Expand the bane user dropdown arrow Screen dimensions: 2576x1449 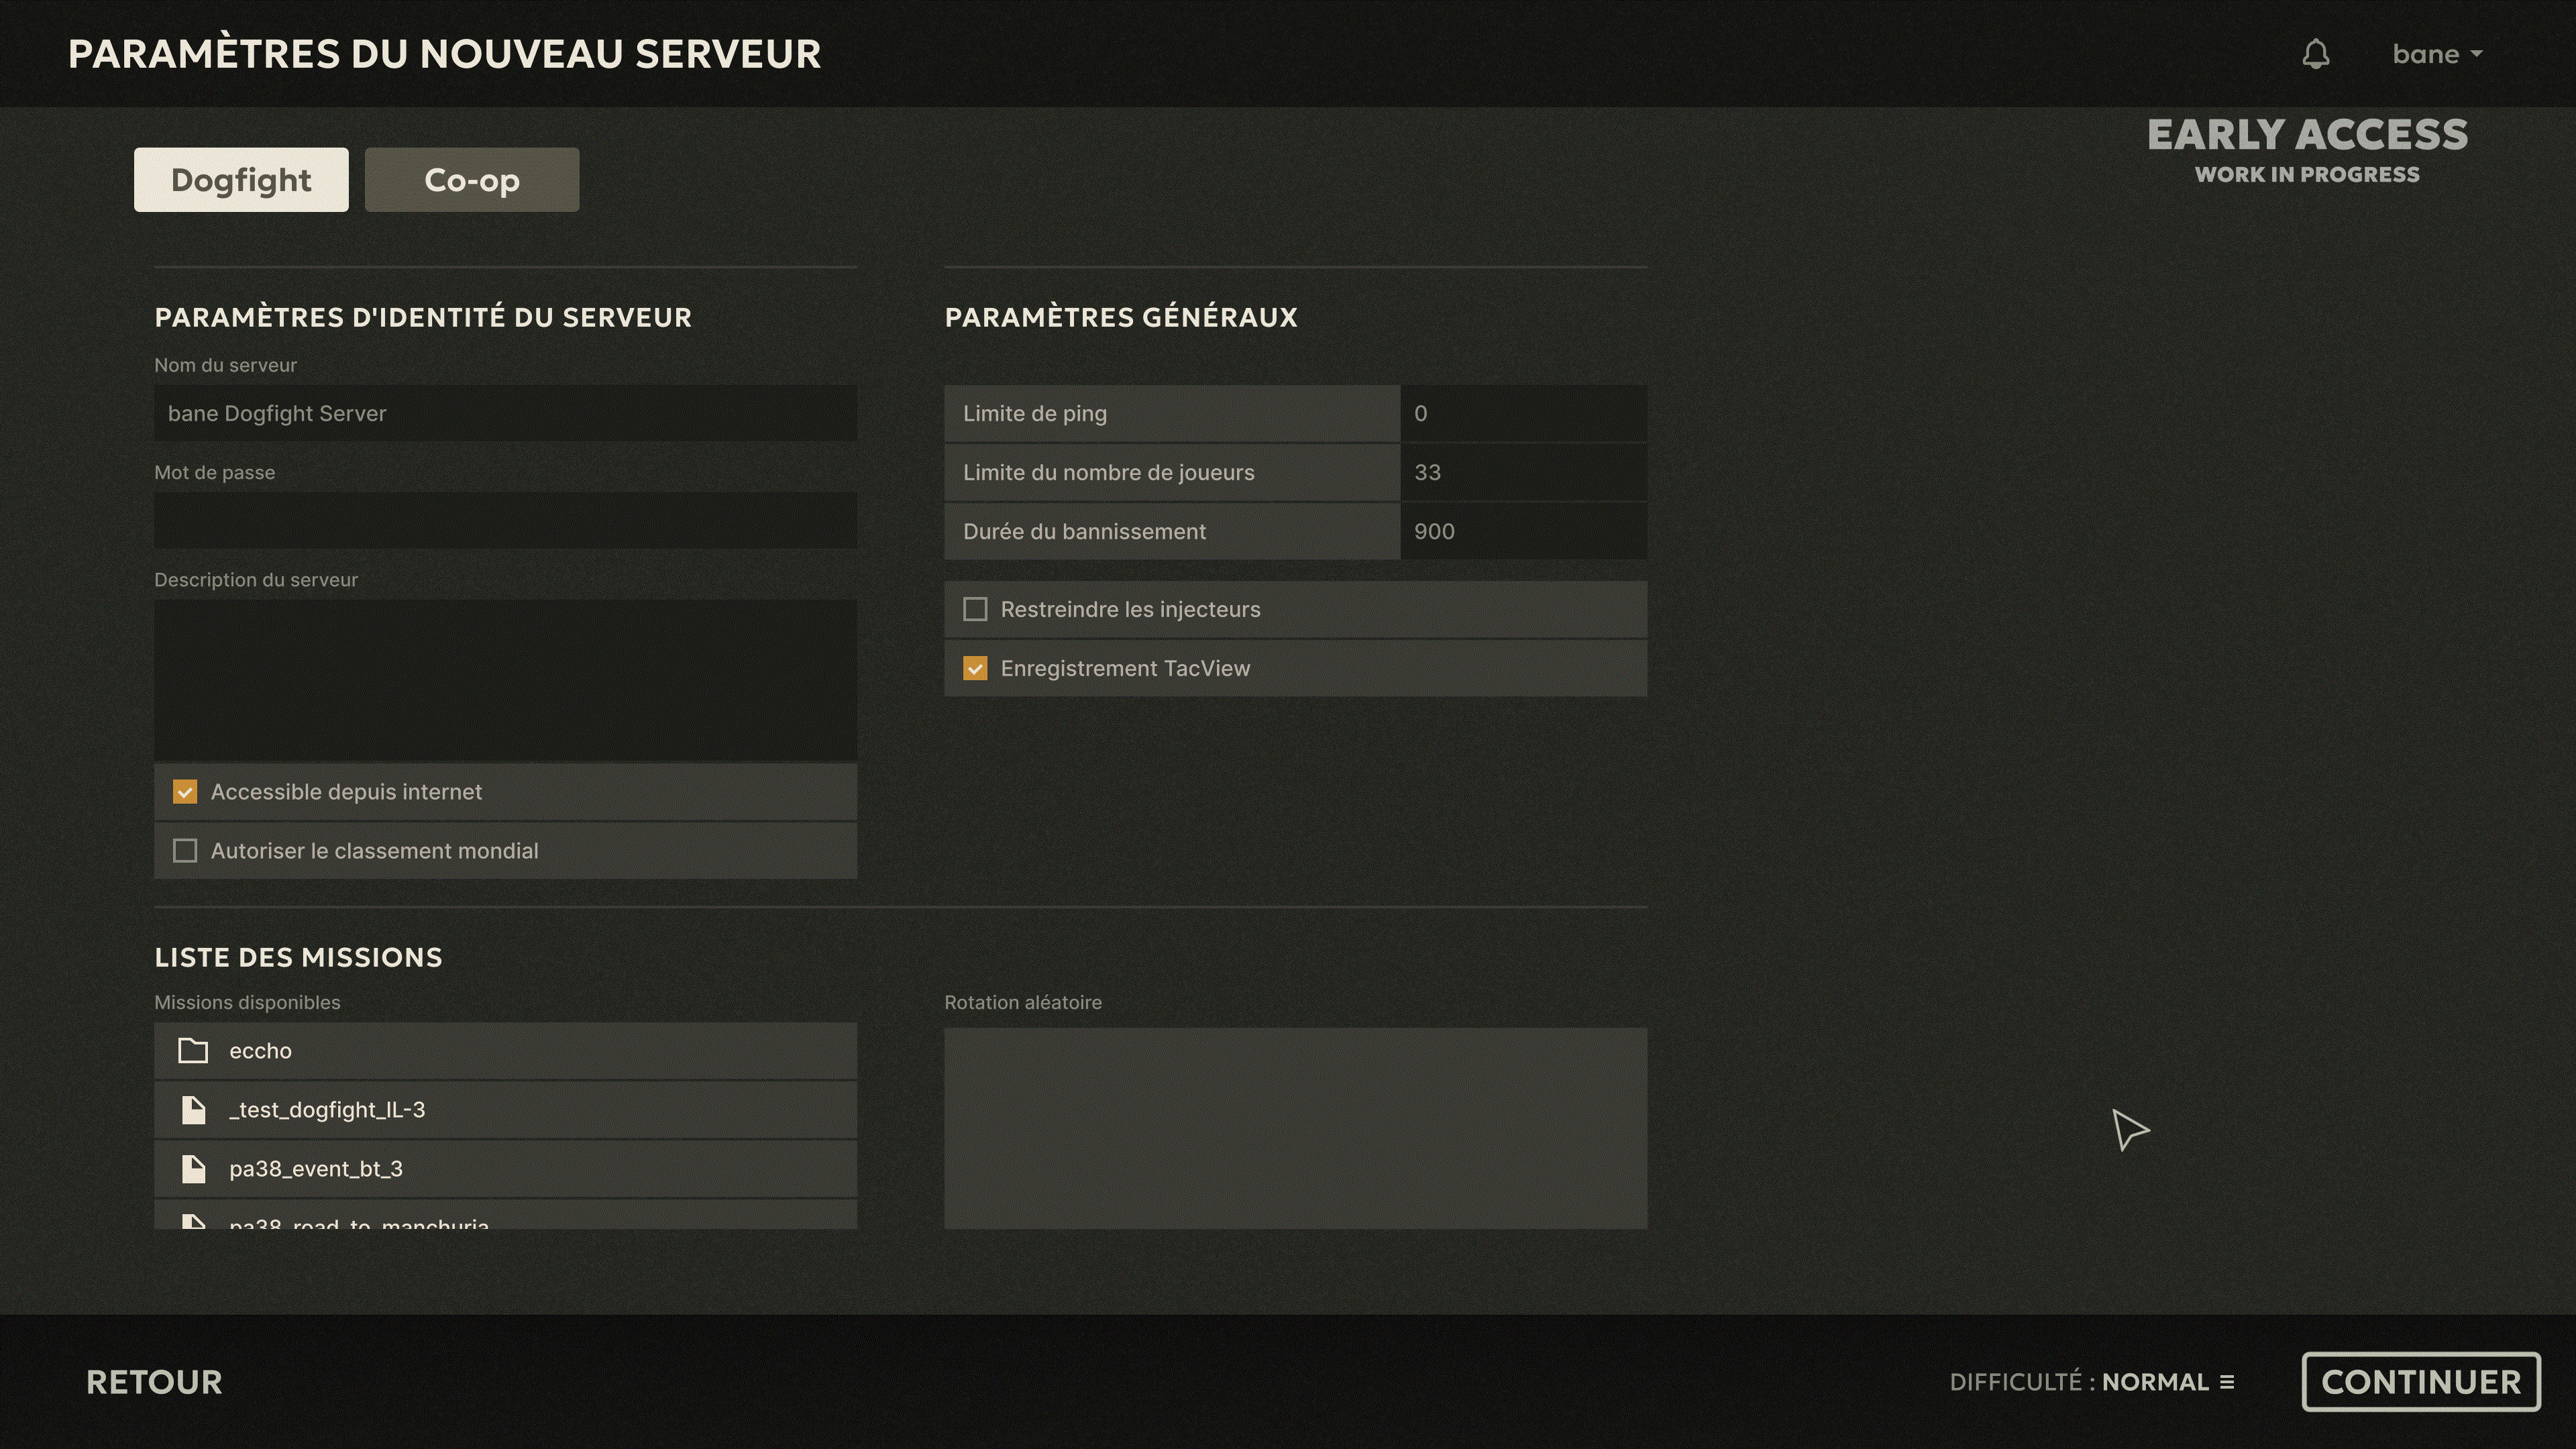coord(2476,55)
